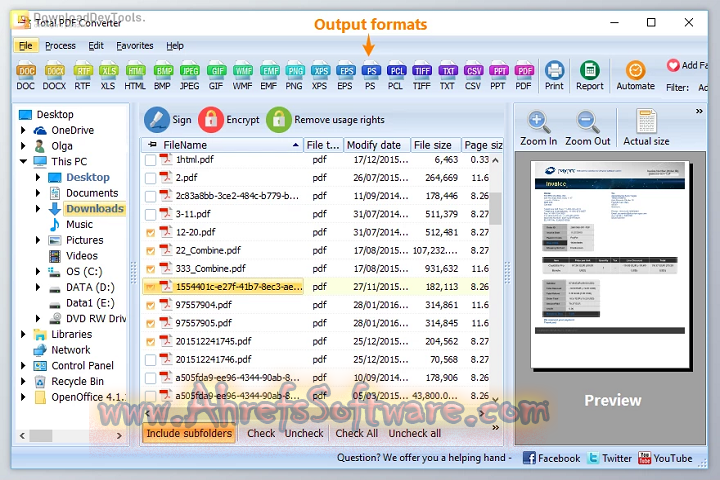The width and height of the screenshot is (720, 480).
Task: Open the File menu
Action: pos(26,46)
